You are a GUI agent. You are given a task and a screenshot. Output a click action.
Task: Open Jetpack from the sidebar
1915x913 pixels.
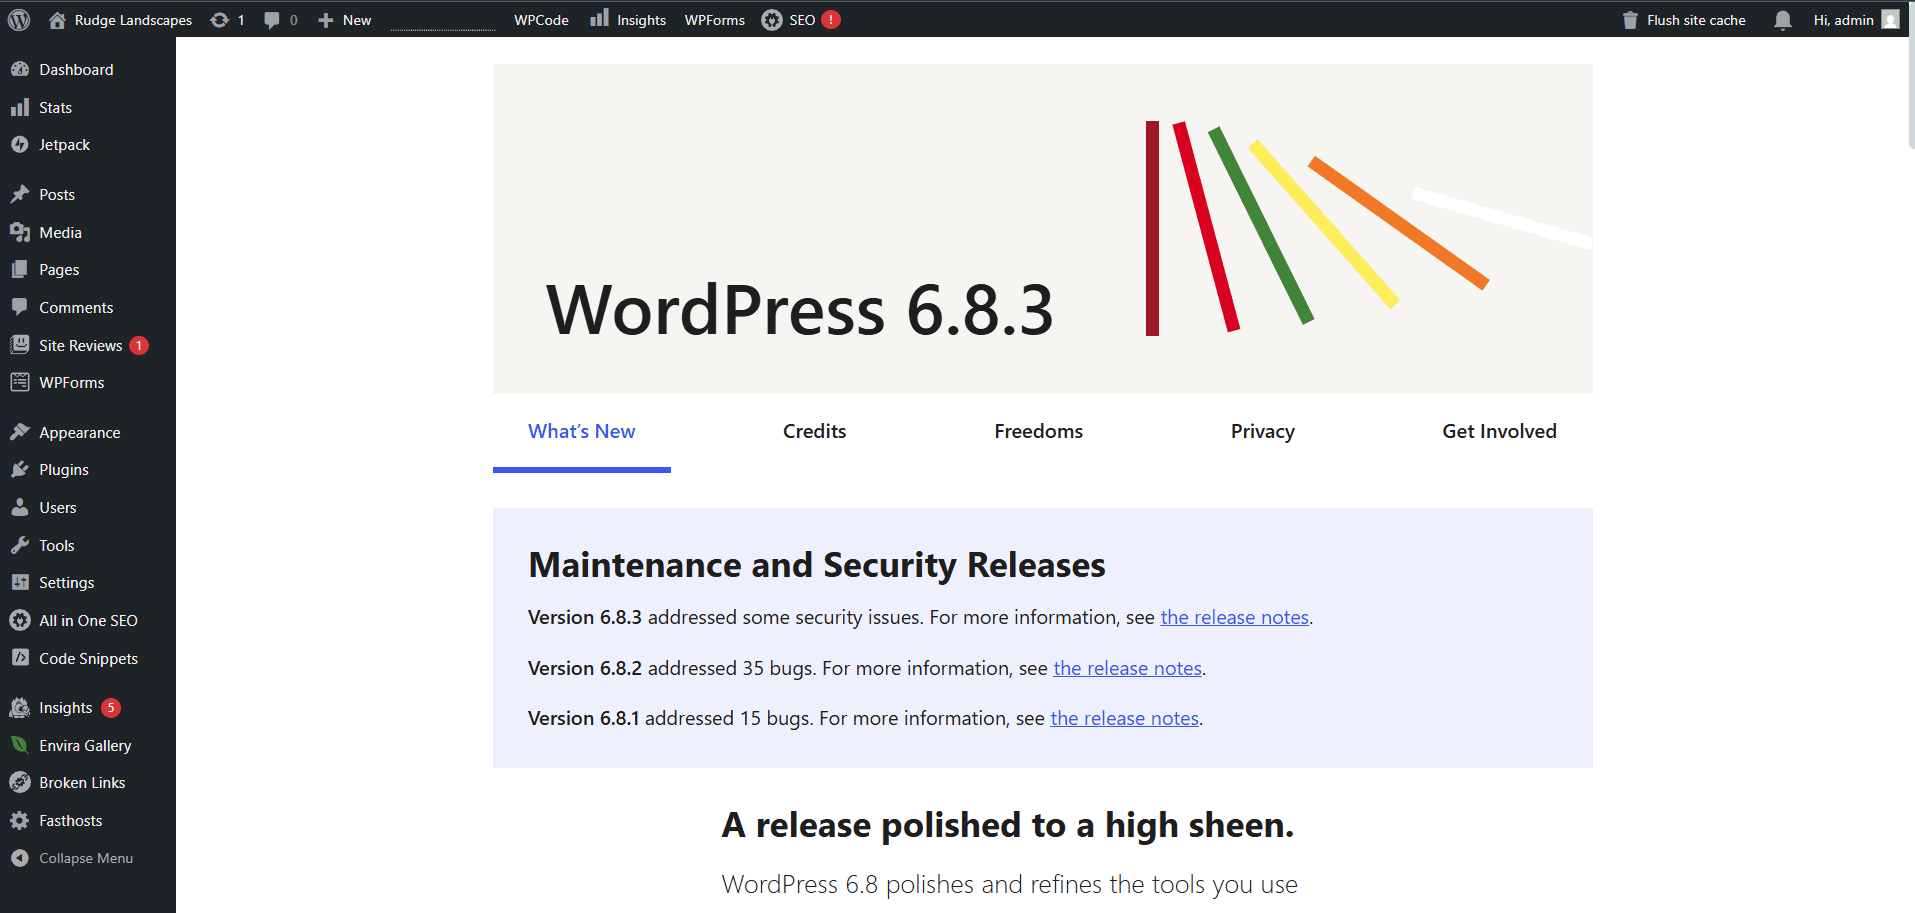point(64,145)
